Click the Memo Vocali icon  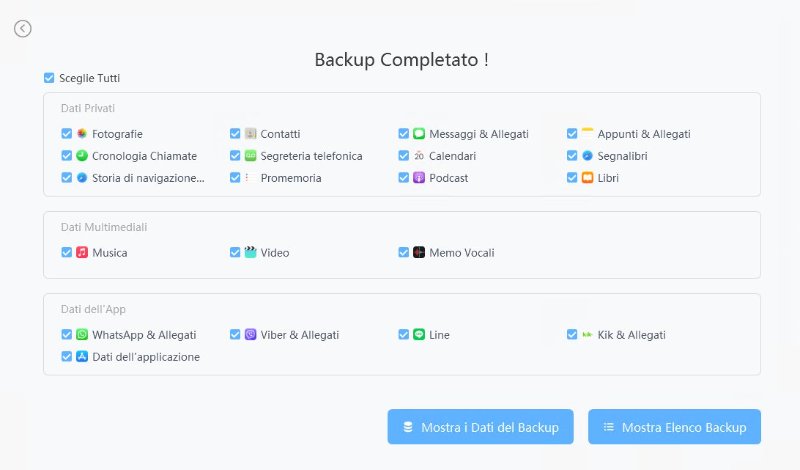pos(419,253)
